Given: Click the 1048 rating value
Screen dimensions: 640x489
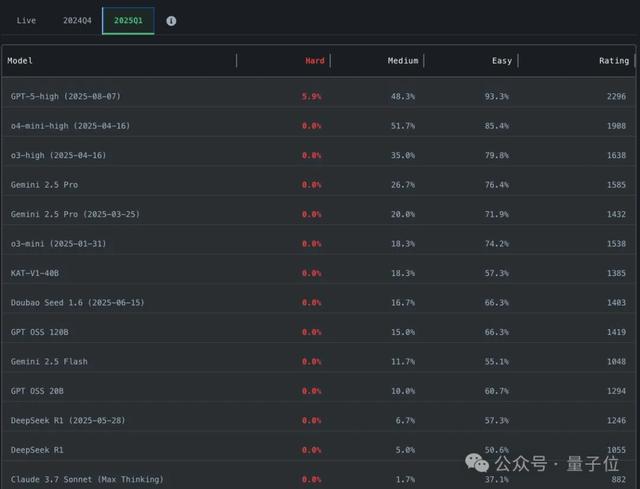Looking at the screenshot, I should click(x=616, y=361).
